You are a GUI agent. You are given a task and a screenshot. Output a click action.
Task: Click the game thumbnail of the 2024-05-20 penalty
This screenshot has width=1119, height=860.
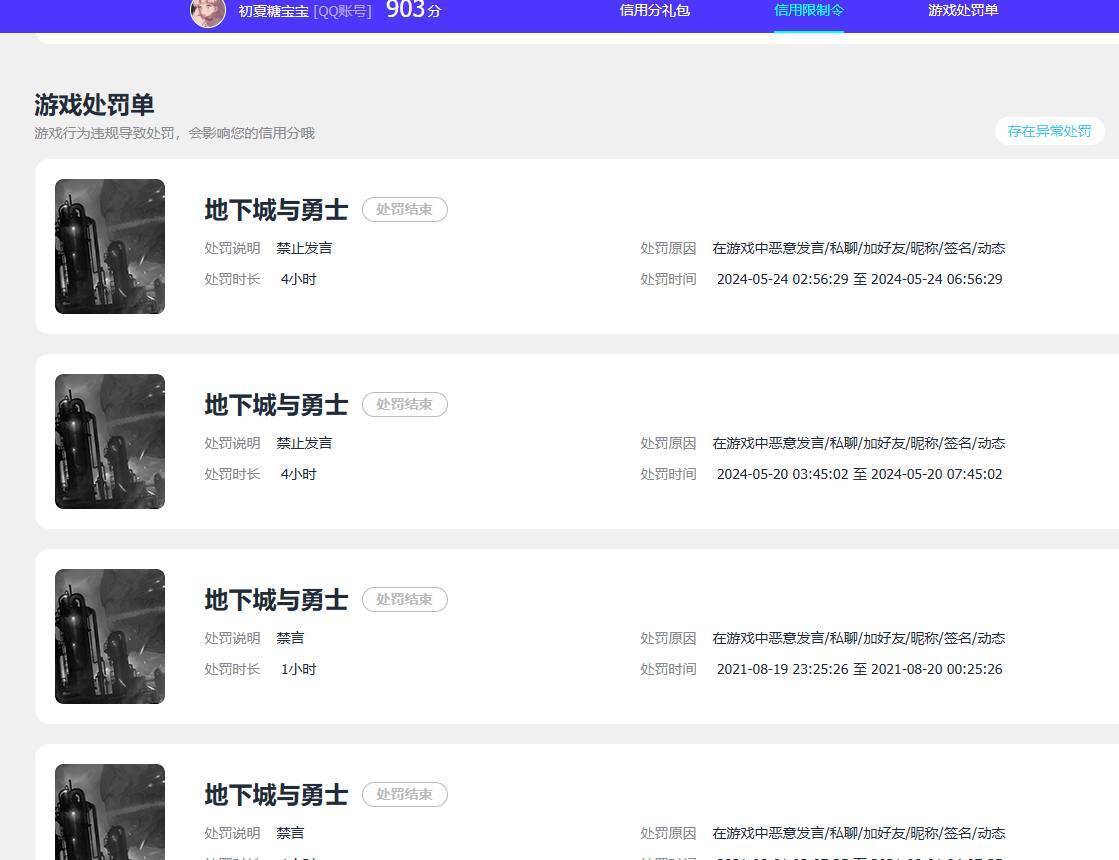(x=110, y=441)
